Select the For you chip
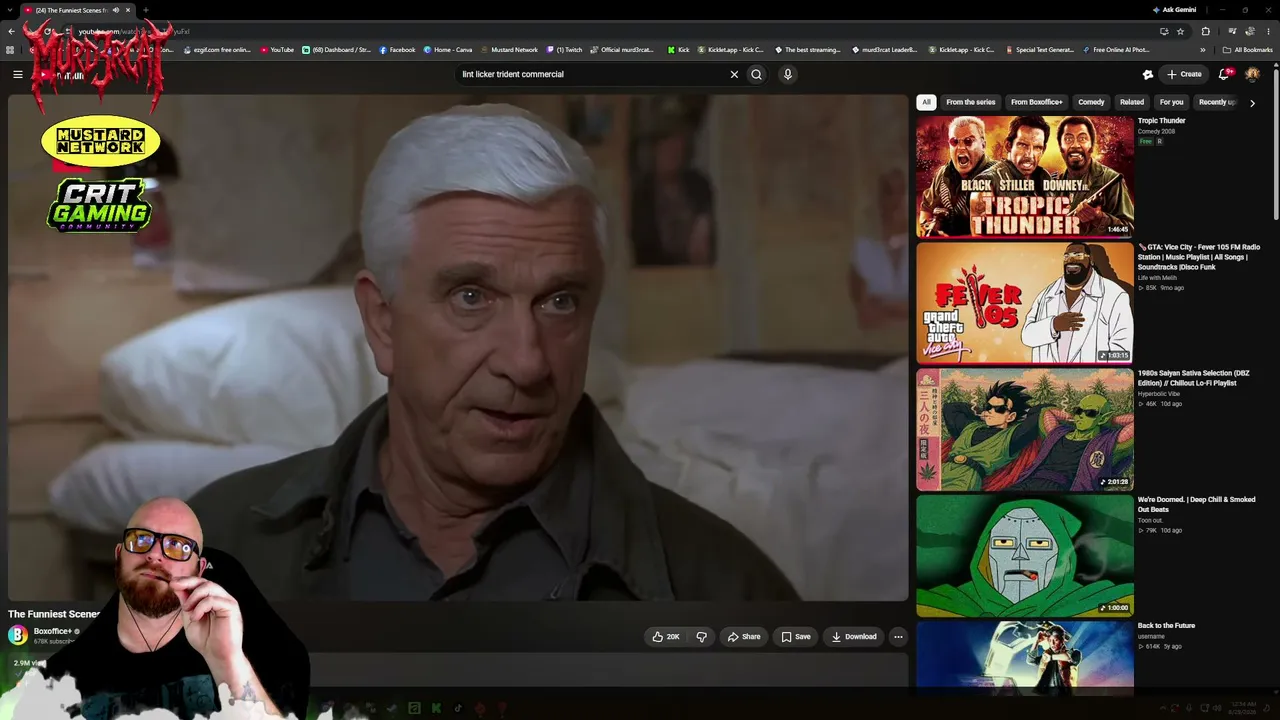1280x720 pixels. pyautogui.click(x=1171, y=102)
